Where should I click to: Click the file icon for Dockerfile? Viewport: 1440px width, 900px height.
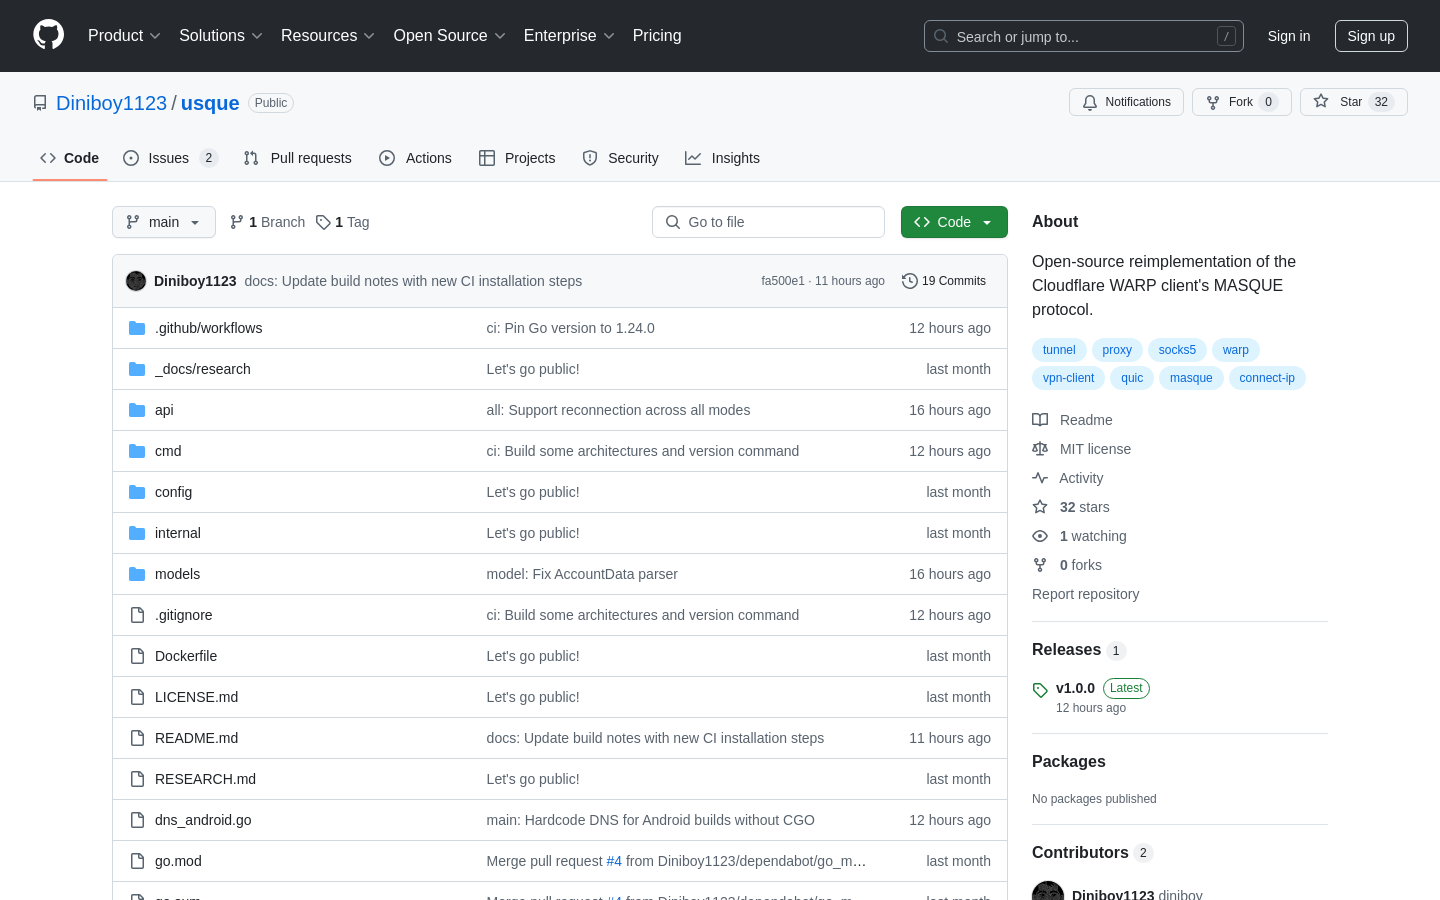pyautogui.click(x=137, y=656)
